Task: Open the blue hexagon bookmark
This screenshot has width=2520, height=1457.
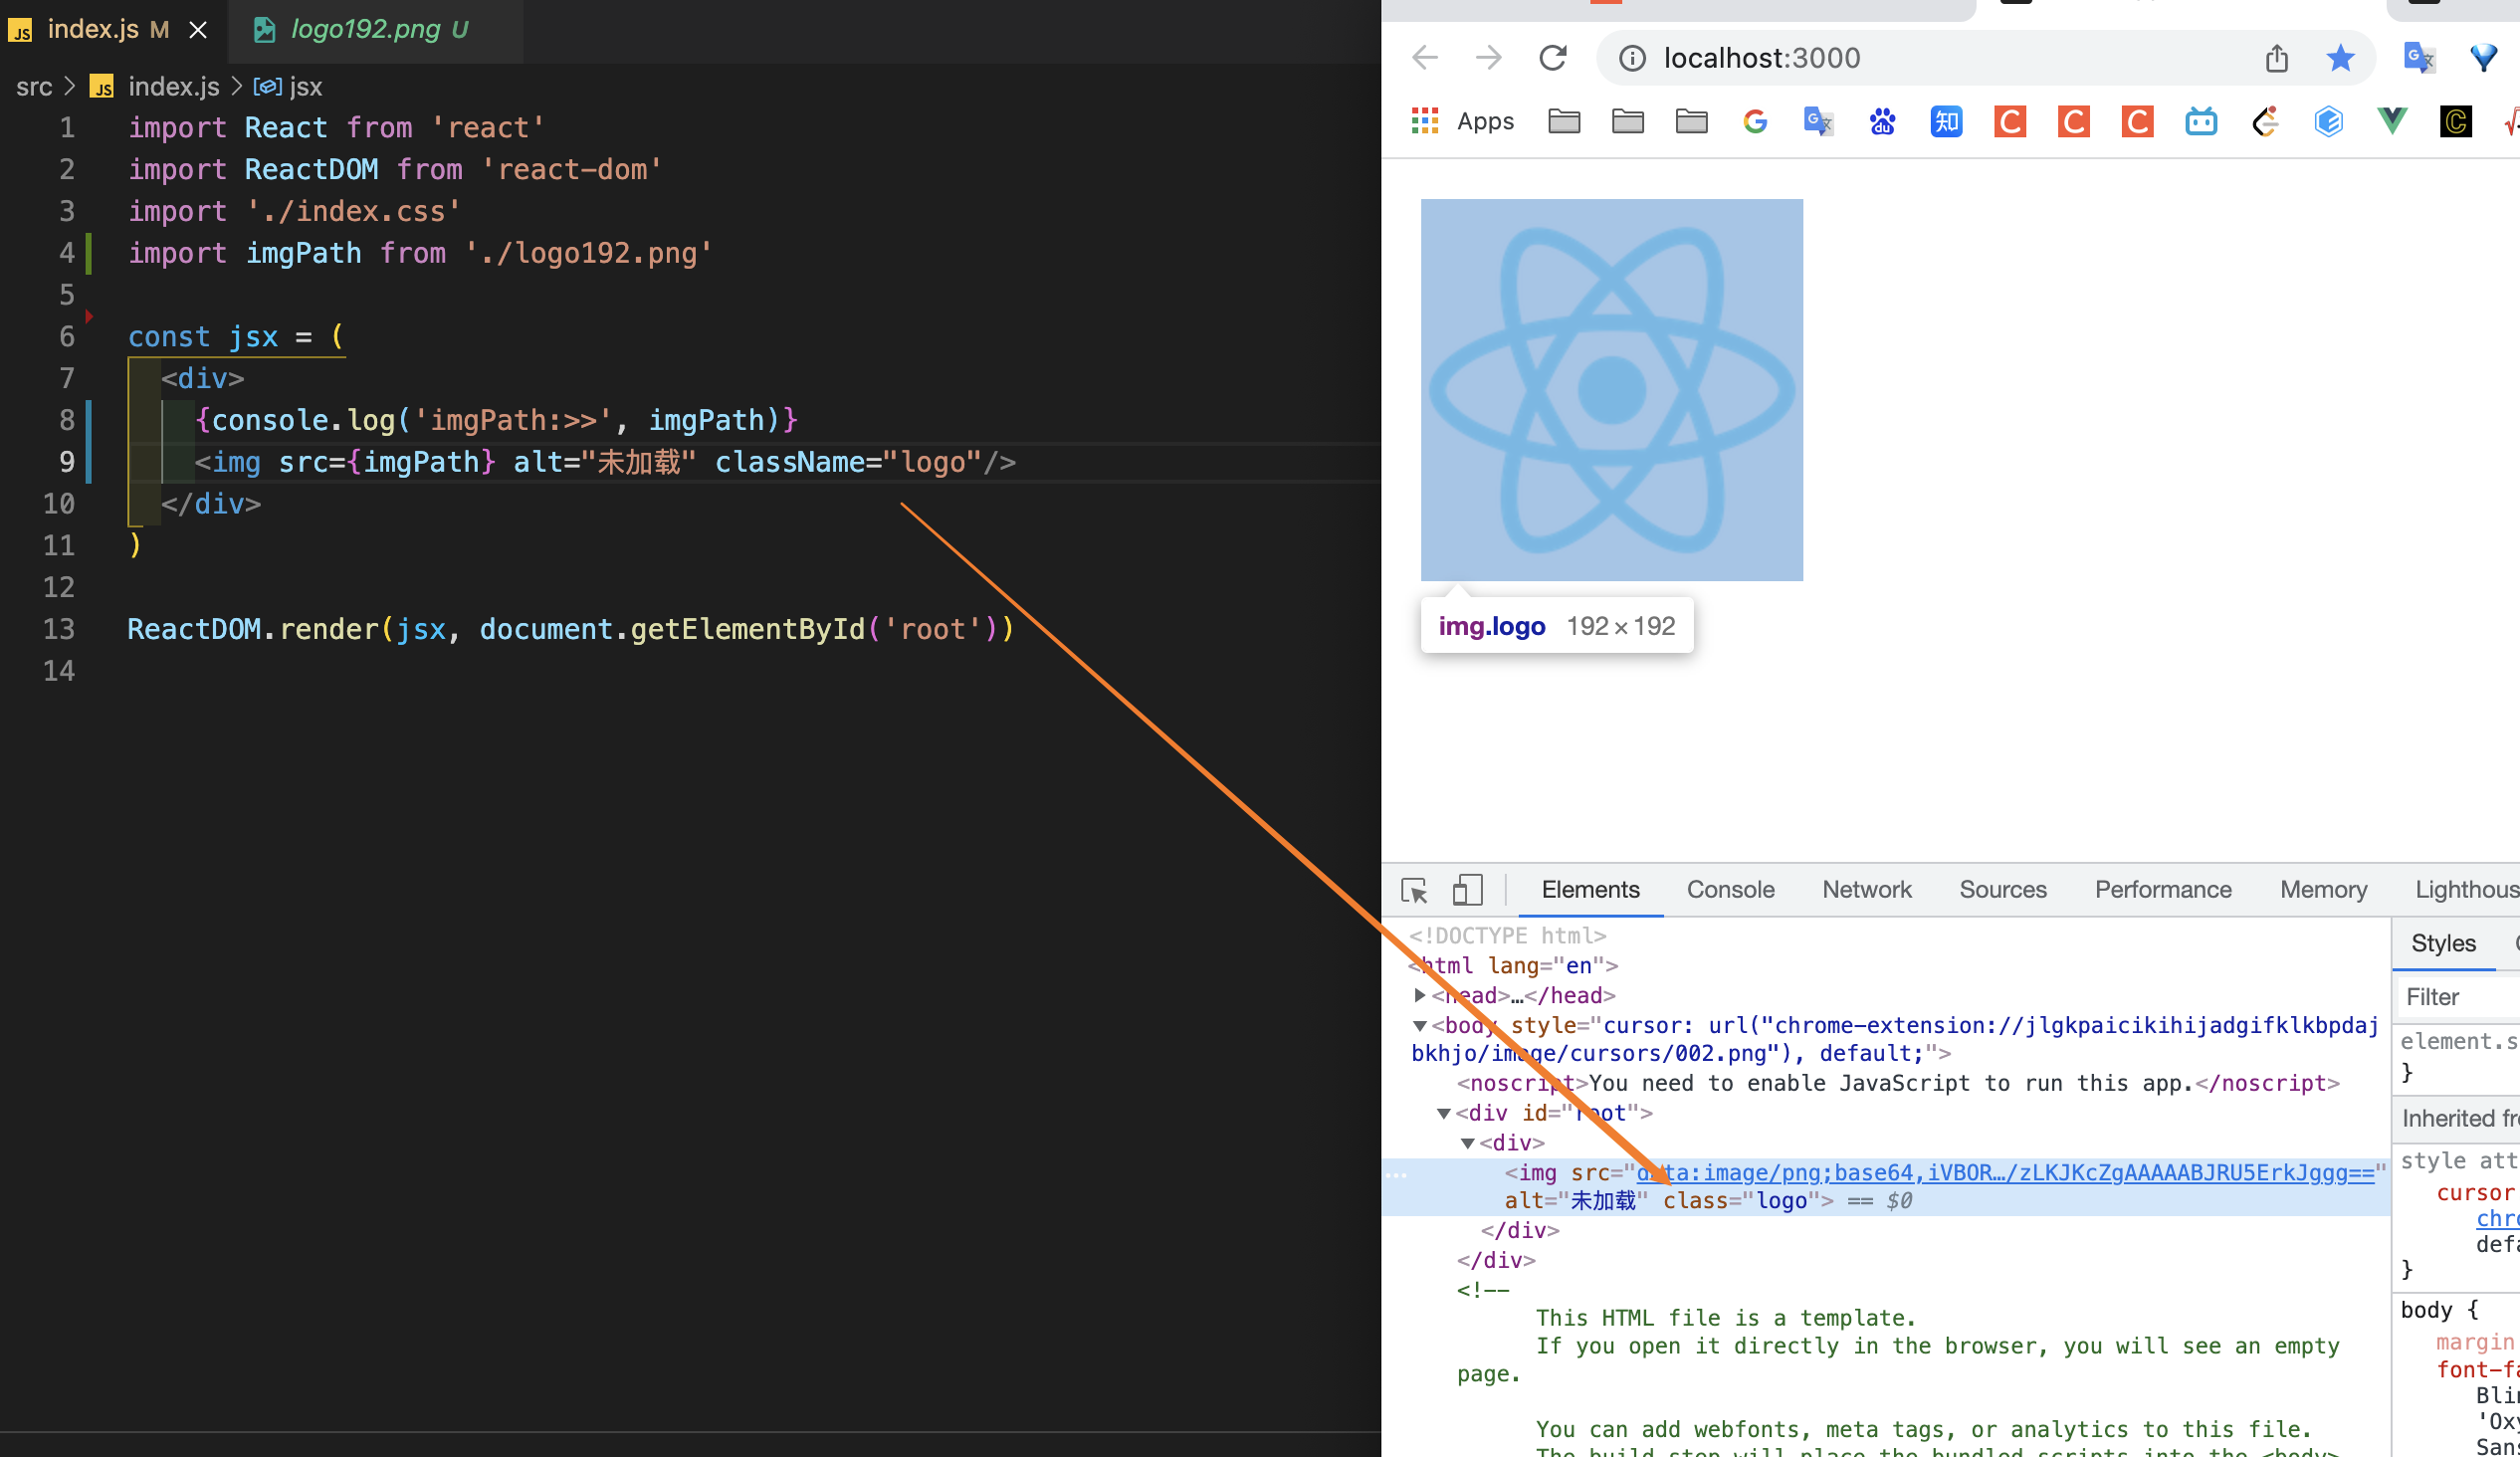Action: point(2329,122)
